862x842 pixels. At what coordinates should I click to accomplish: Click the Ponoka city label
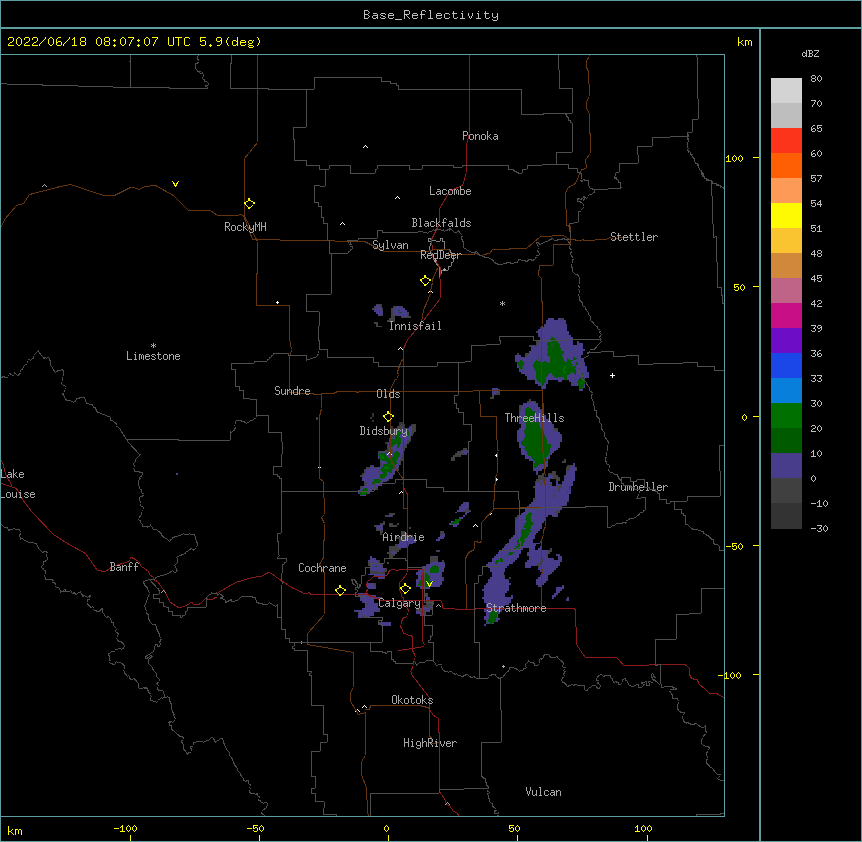tap(480, 136)
